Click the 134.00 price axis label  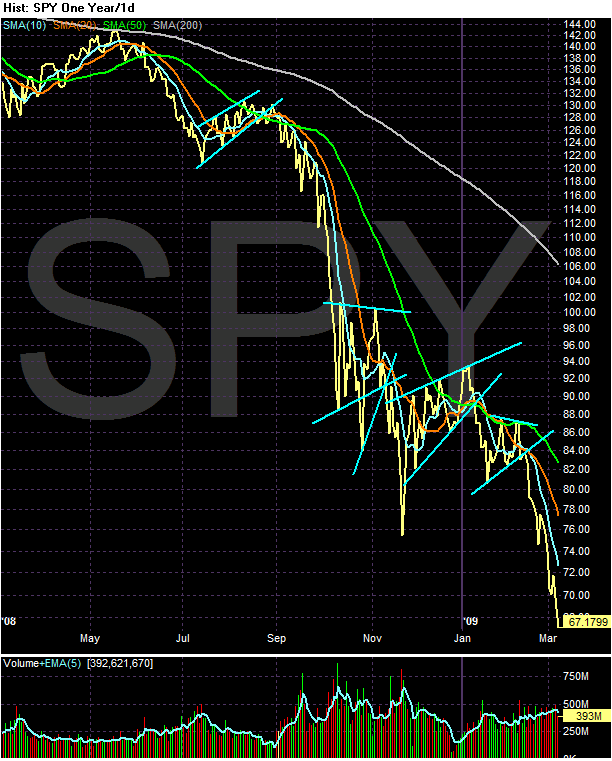tap(579, 81)
